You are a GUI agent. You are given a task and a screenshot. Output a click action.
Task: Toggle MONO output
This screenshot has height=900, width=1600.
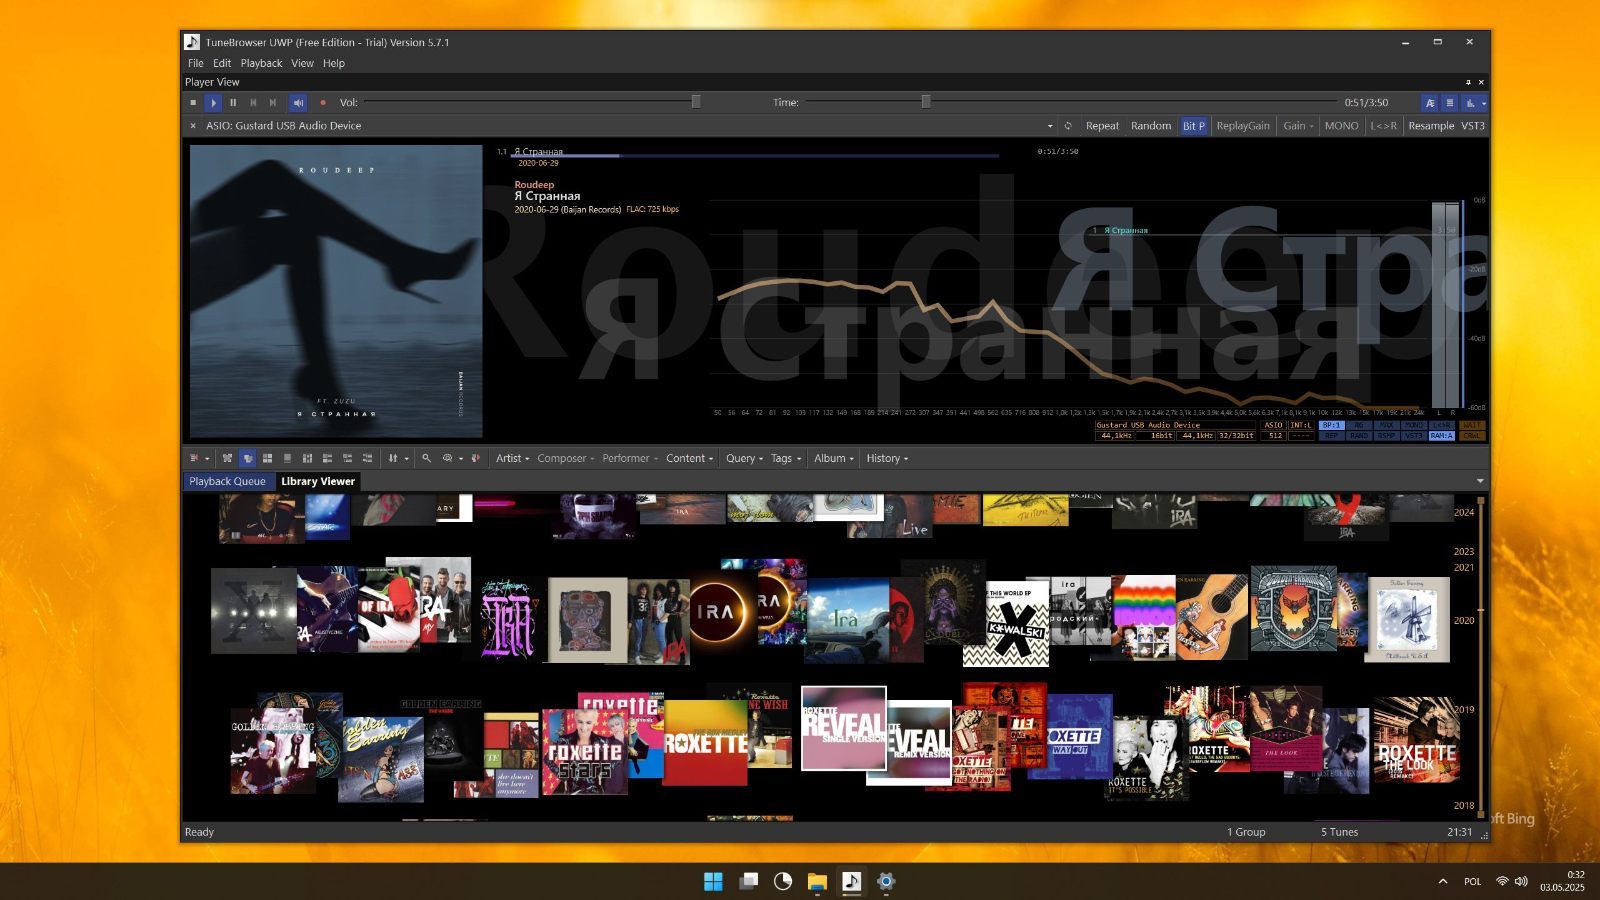[x=1341, y=126]
